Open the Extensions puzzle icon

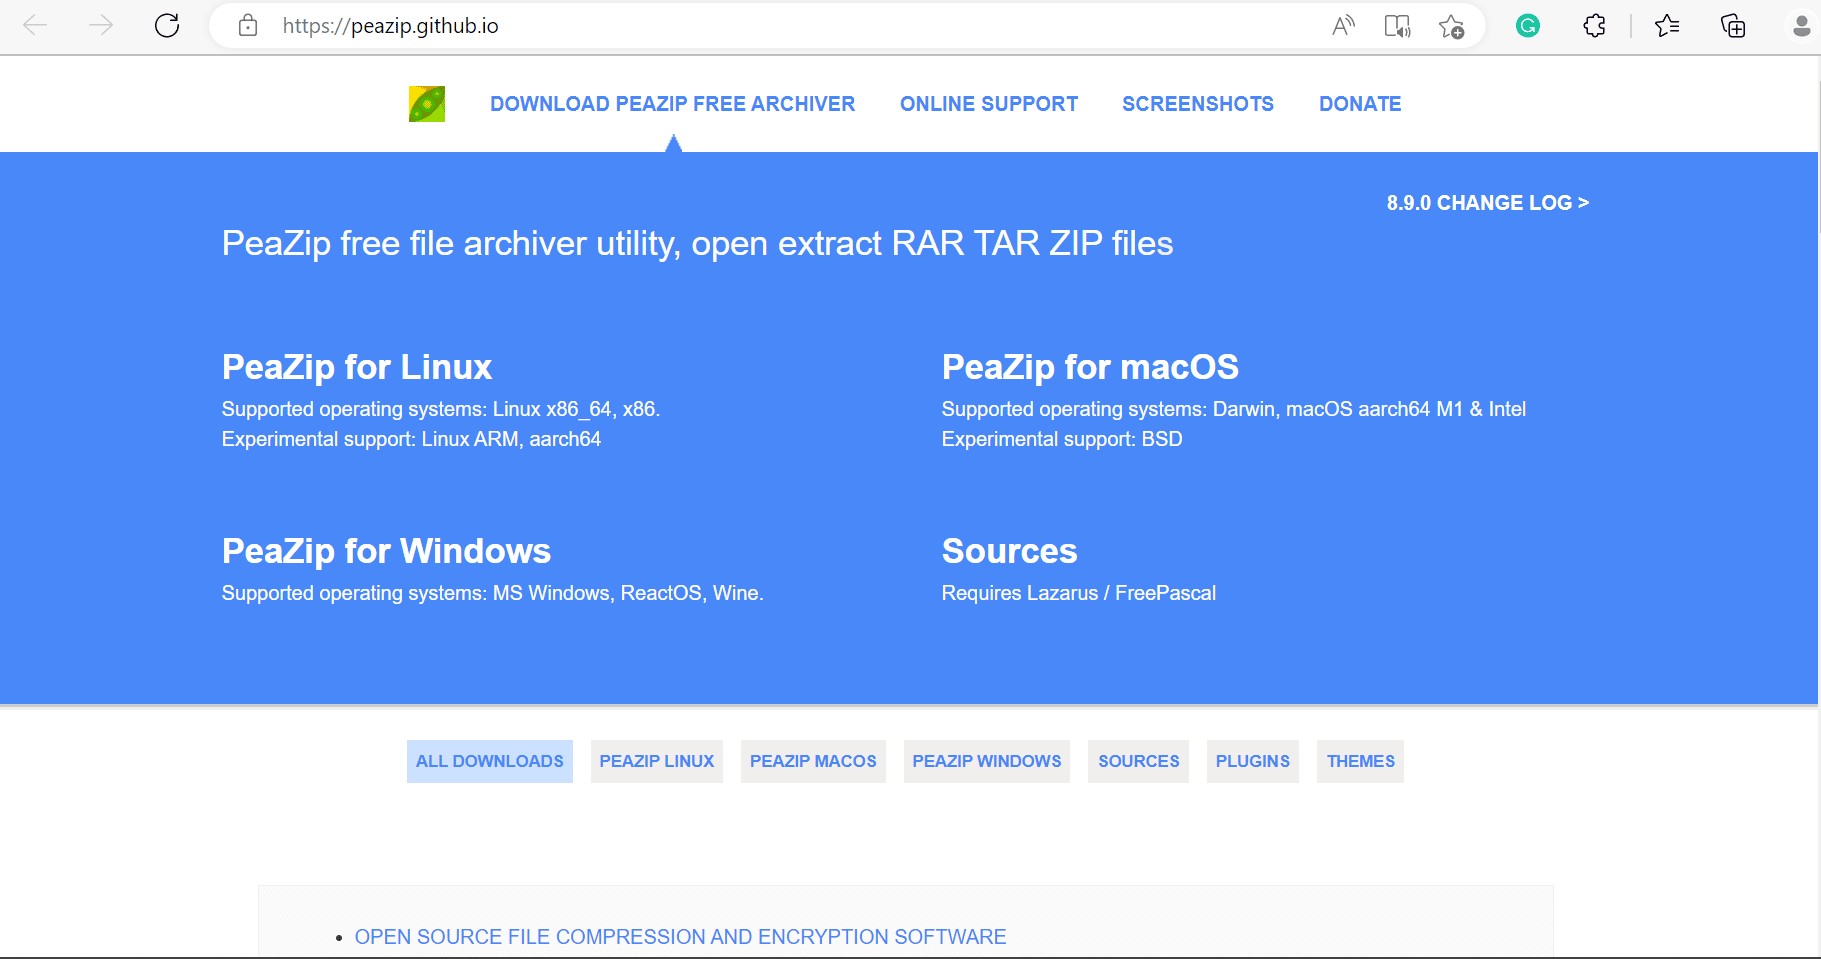click(1595, 25)
